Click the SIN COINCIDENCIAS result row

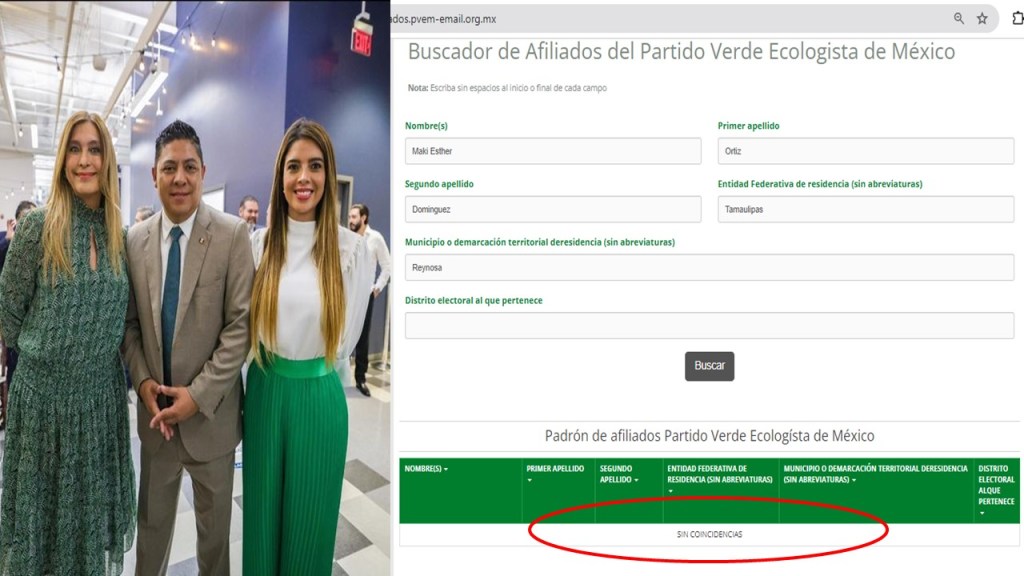(709, 534)
